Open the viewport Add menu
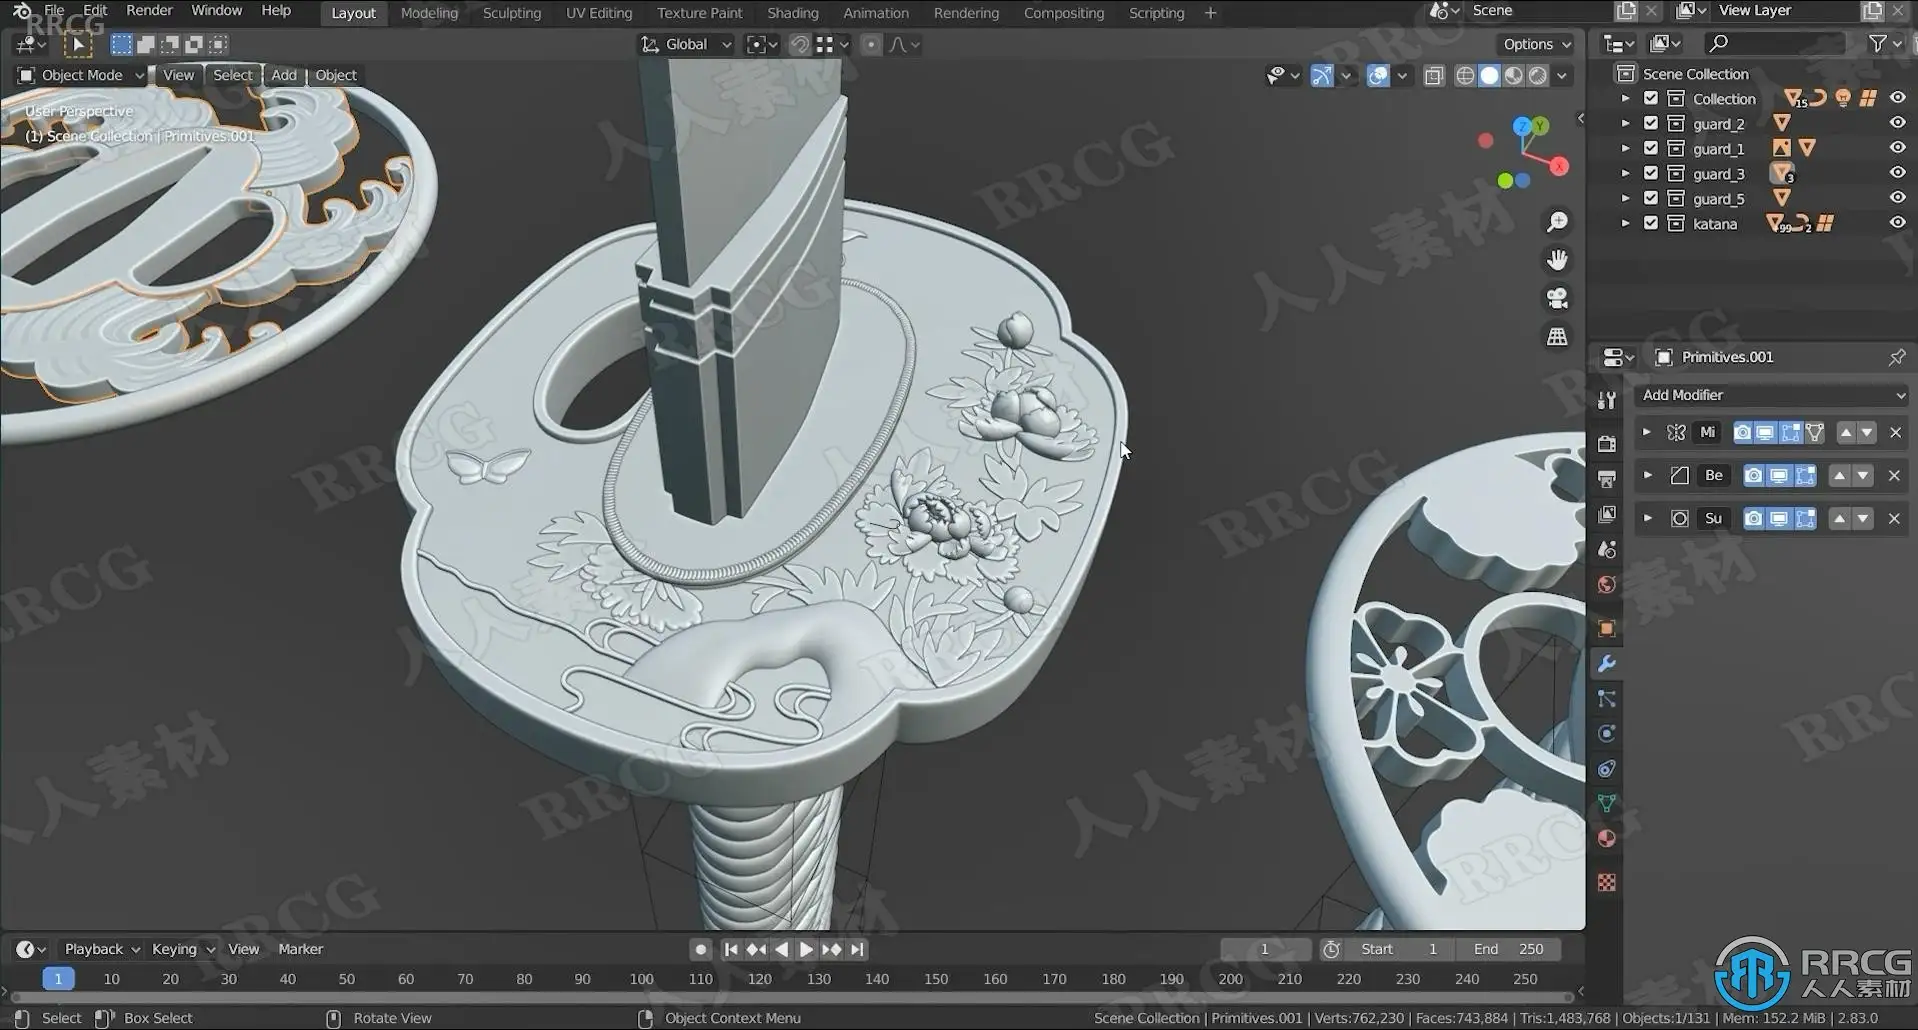 point(284,75)
